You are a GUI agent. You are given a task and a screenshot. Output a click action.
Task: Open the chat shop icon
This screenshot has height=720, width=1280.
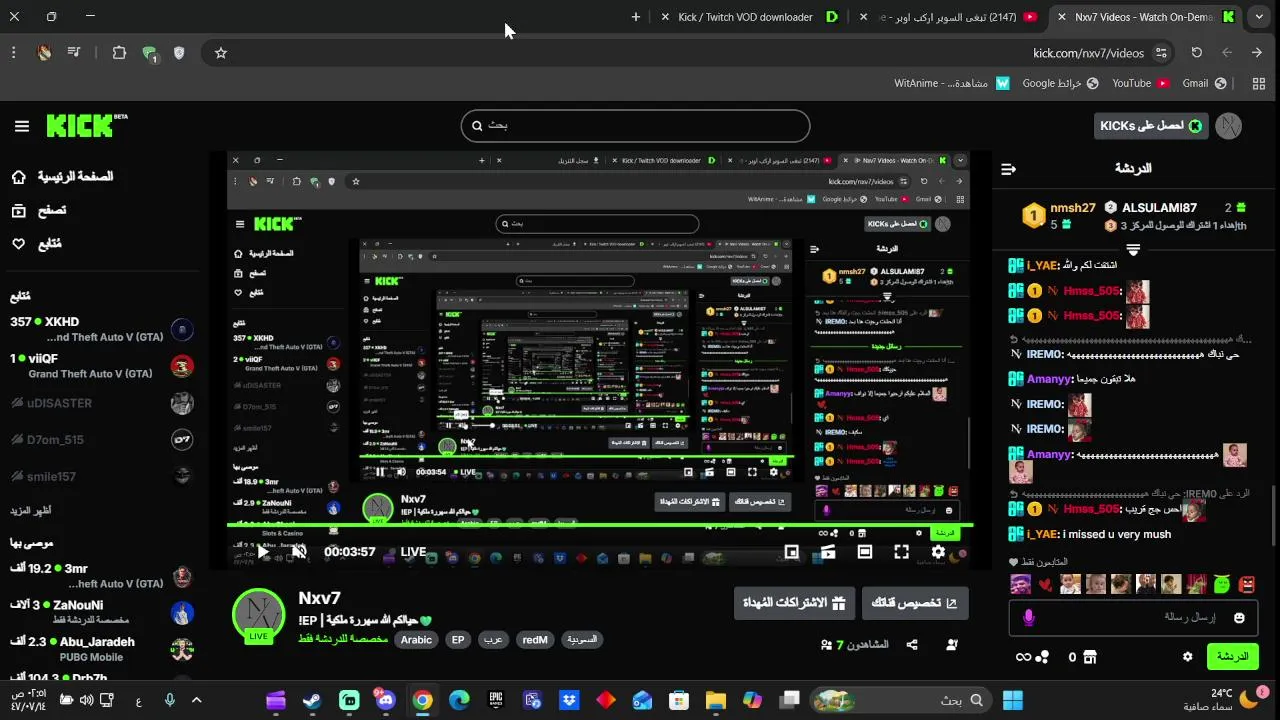coord(1090,657)
